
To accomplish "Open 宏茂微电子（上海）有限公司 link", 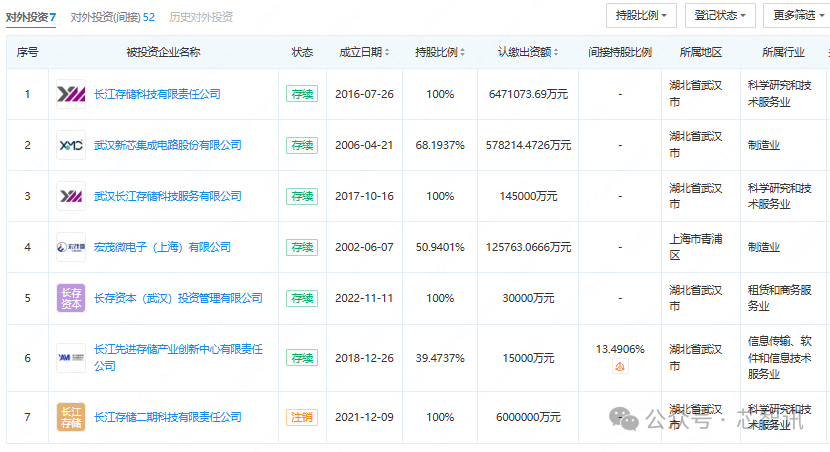I will pos(163,247).
